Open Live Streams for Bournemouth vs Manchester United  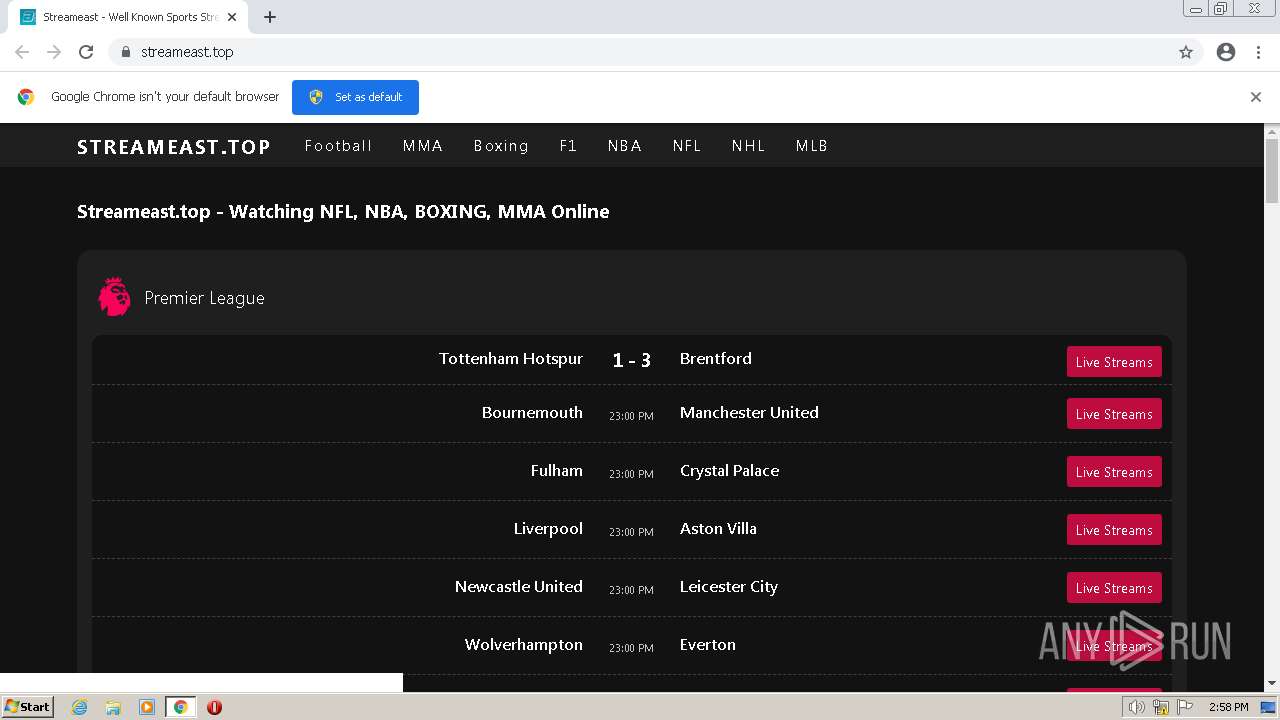tap(1114, 414)
